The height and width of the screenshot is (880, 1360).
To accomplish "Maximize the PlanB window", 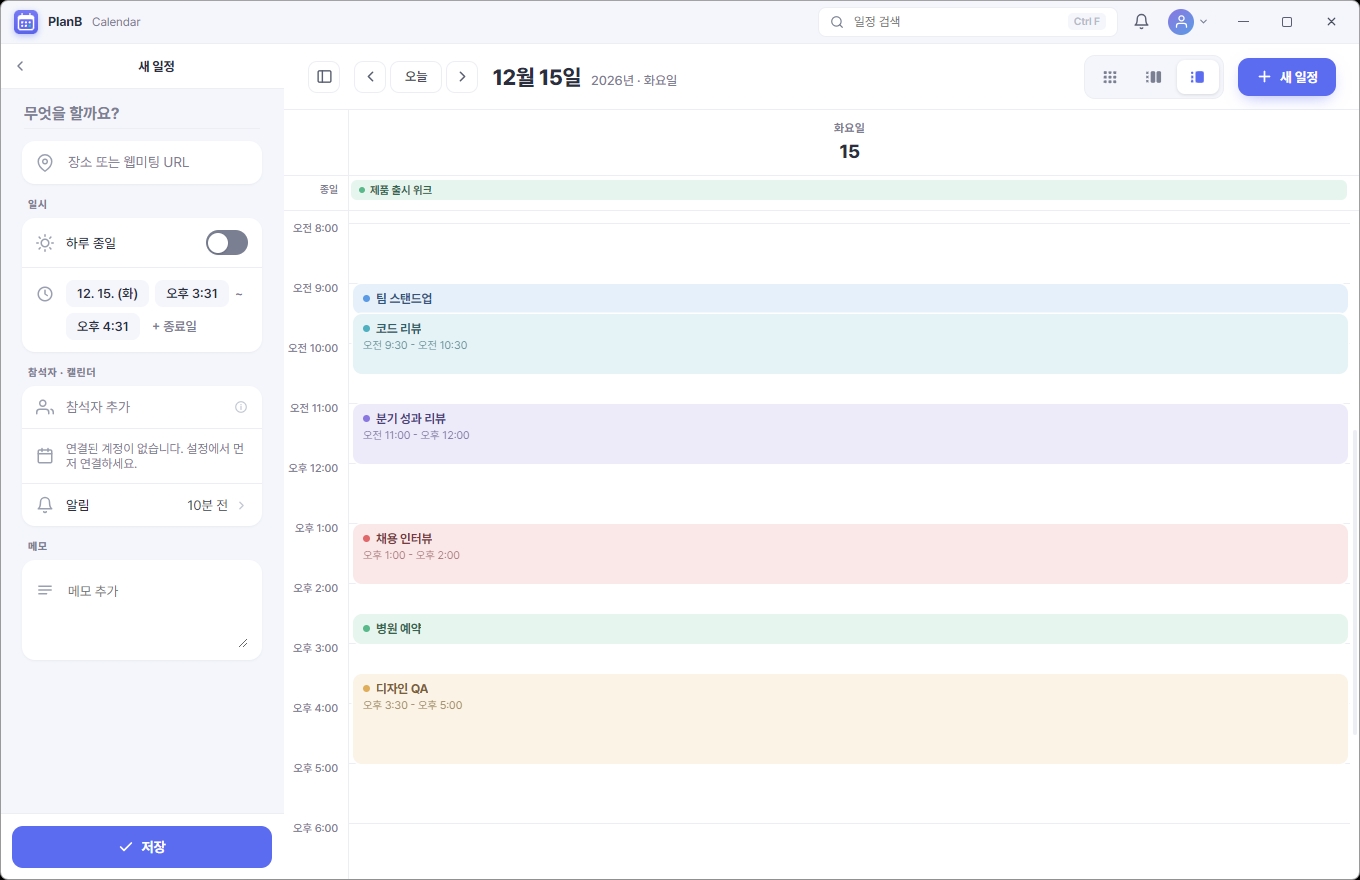I will 1287,21.
